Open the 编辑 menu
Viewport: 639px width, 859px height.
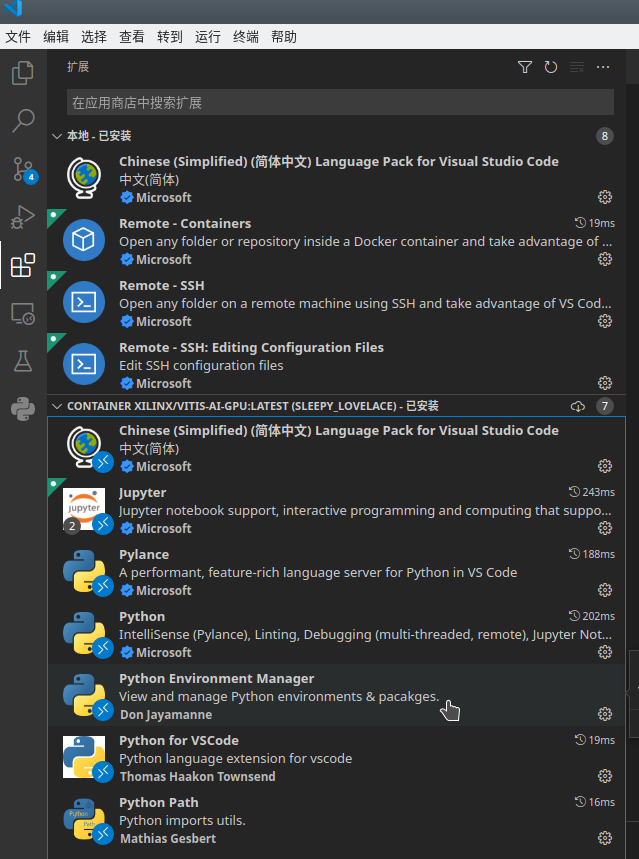point(56,37)
